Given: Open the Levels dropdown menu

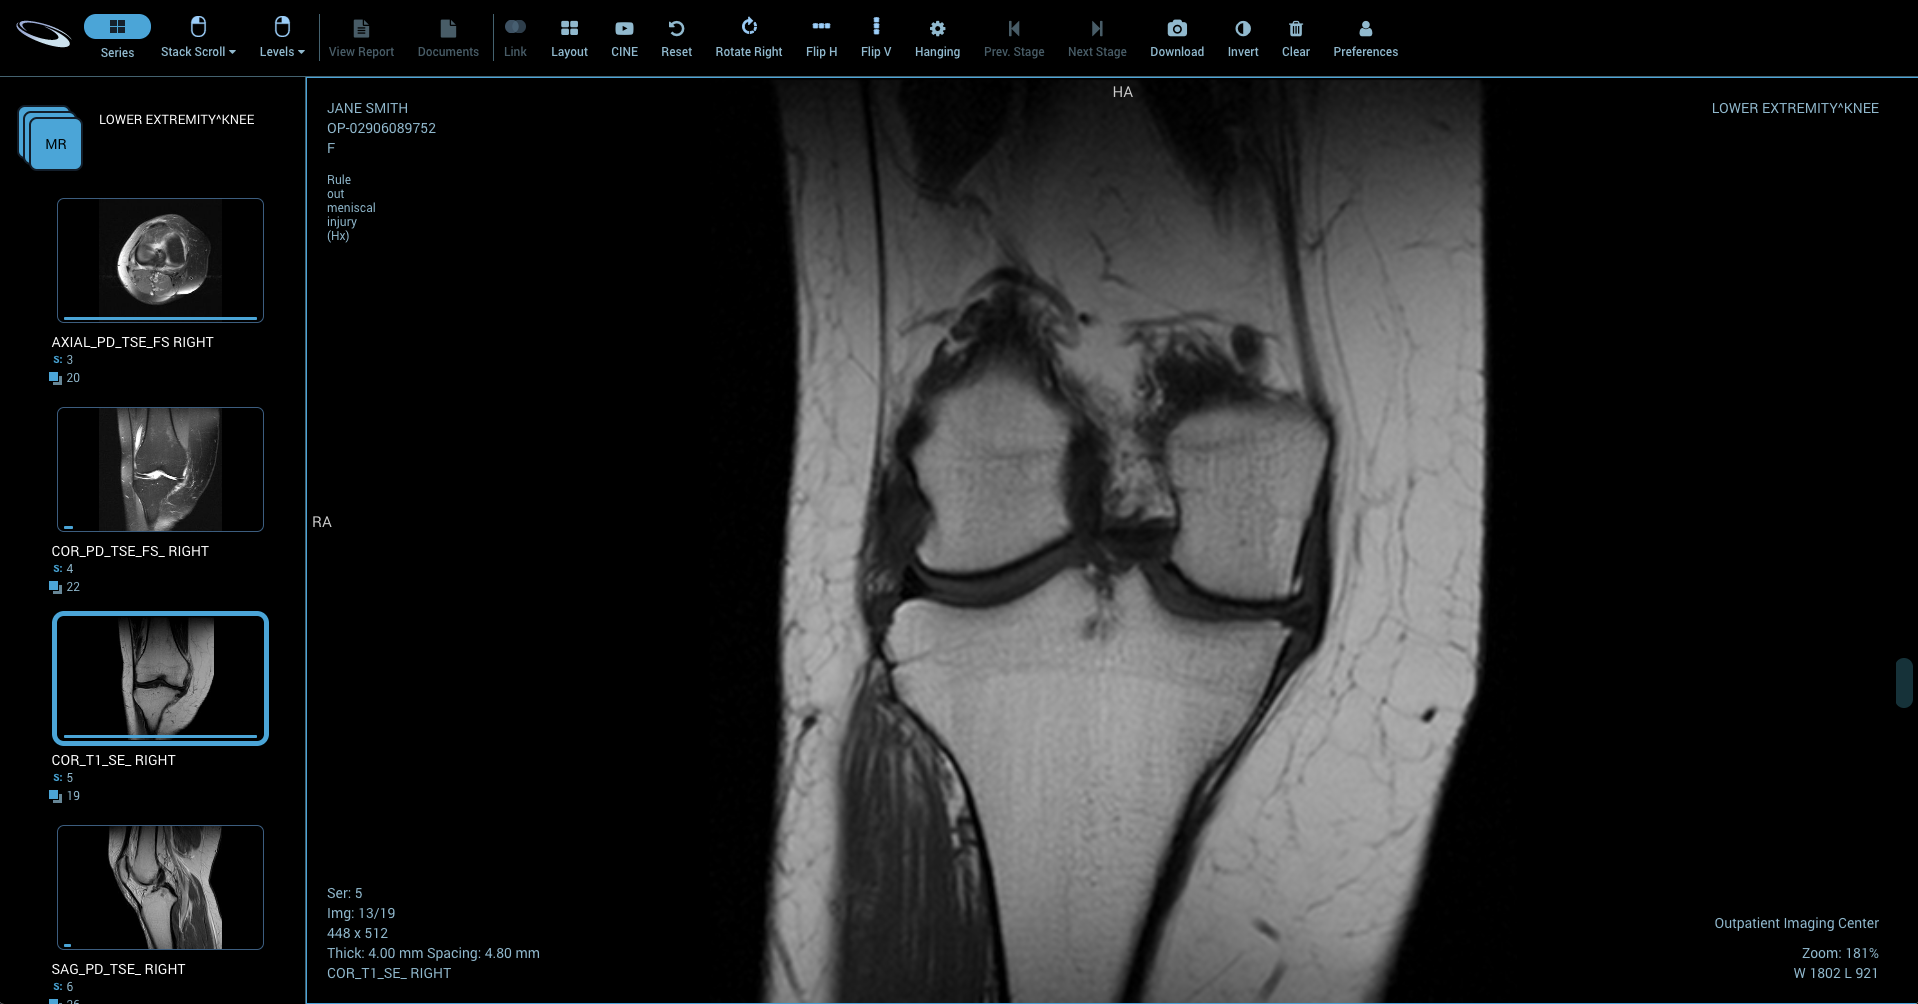Looking at the screenshot, I should 282,36.
